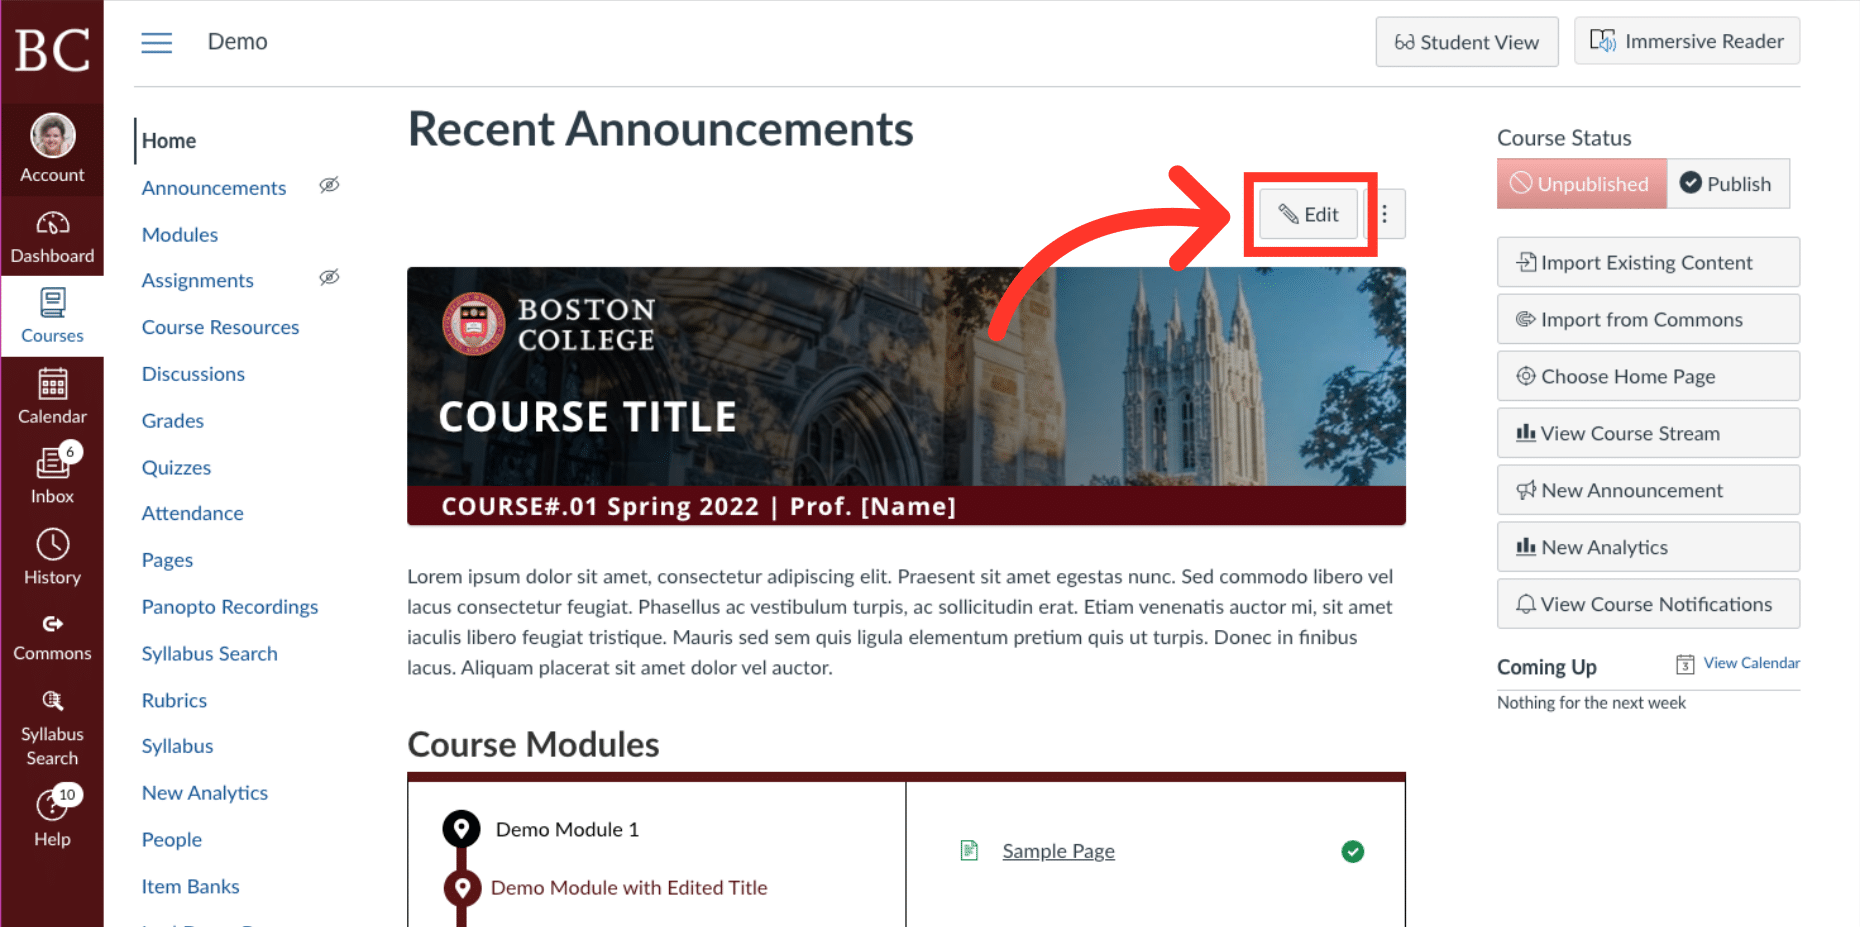Toggle visibility of Announcements nav item
This screenshot has height=927, width=1860.
[329, 185]
